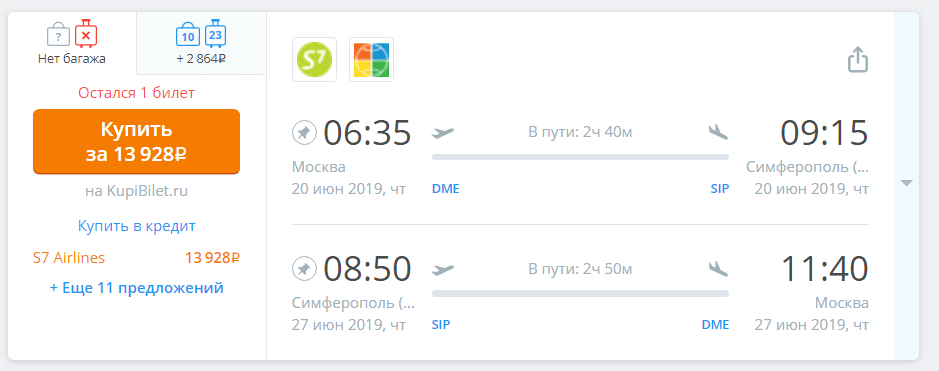The image size is (939, 371).
Task: Click the 10 kg carry-on bag icon
Action: point(187,35)
